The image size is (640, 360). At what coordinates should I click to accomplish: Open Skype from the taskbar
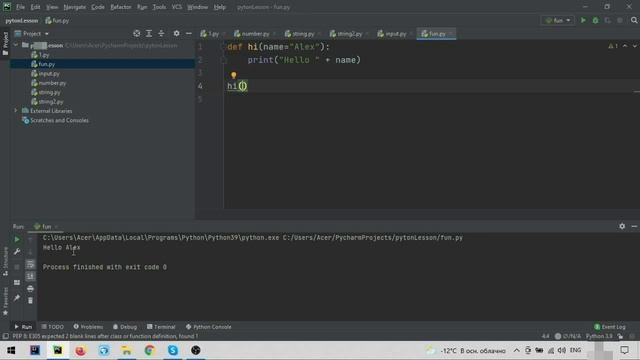pyautogui.click(x=173, y=350)
